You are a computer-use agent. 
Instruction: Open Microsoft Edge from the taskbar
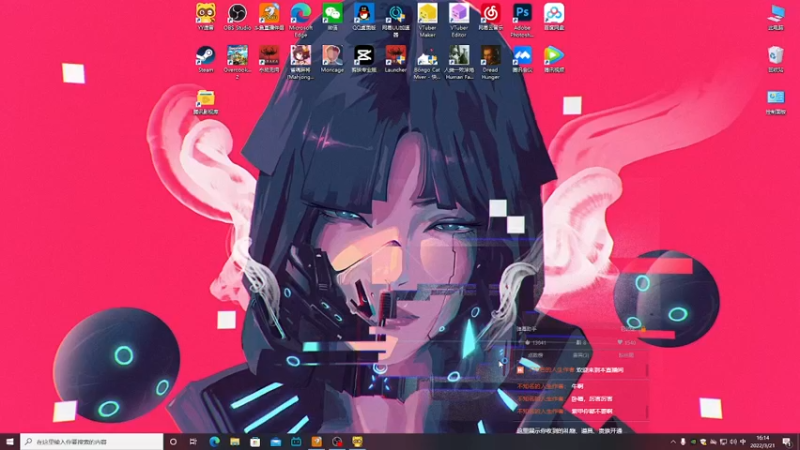[x=214, y=441]
